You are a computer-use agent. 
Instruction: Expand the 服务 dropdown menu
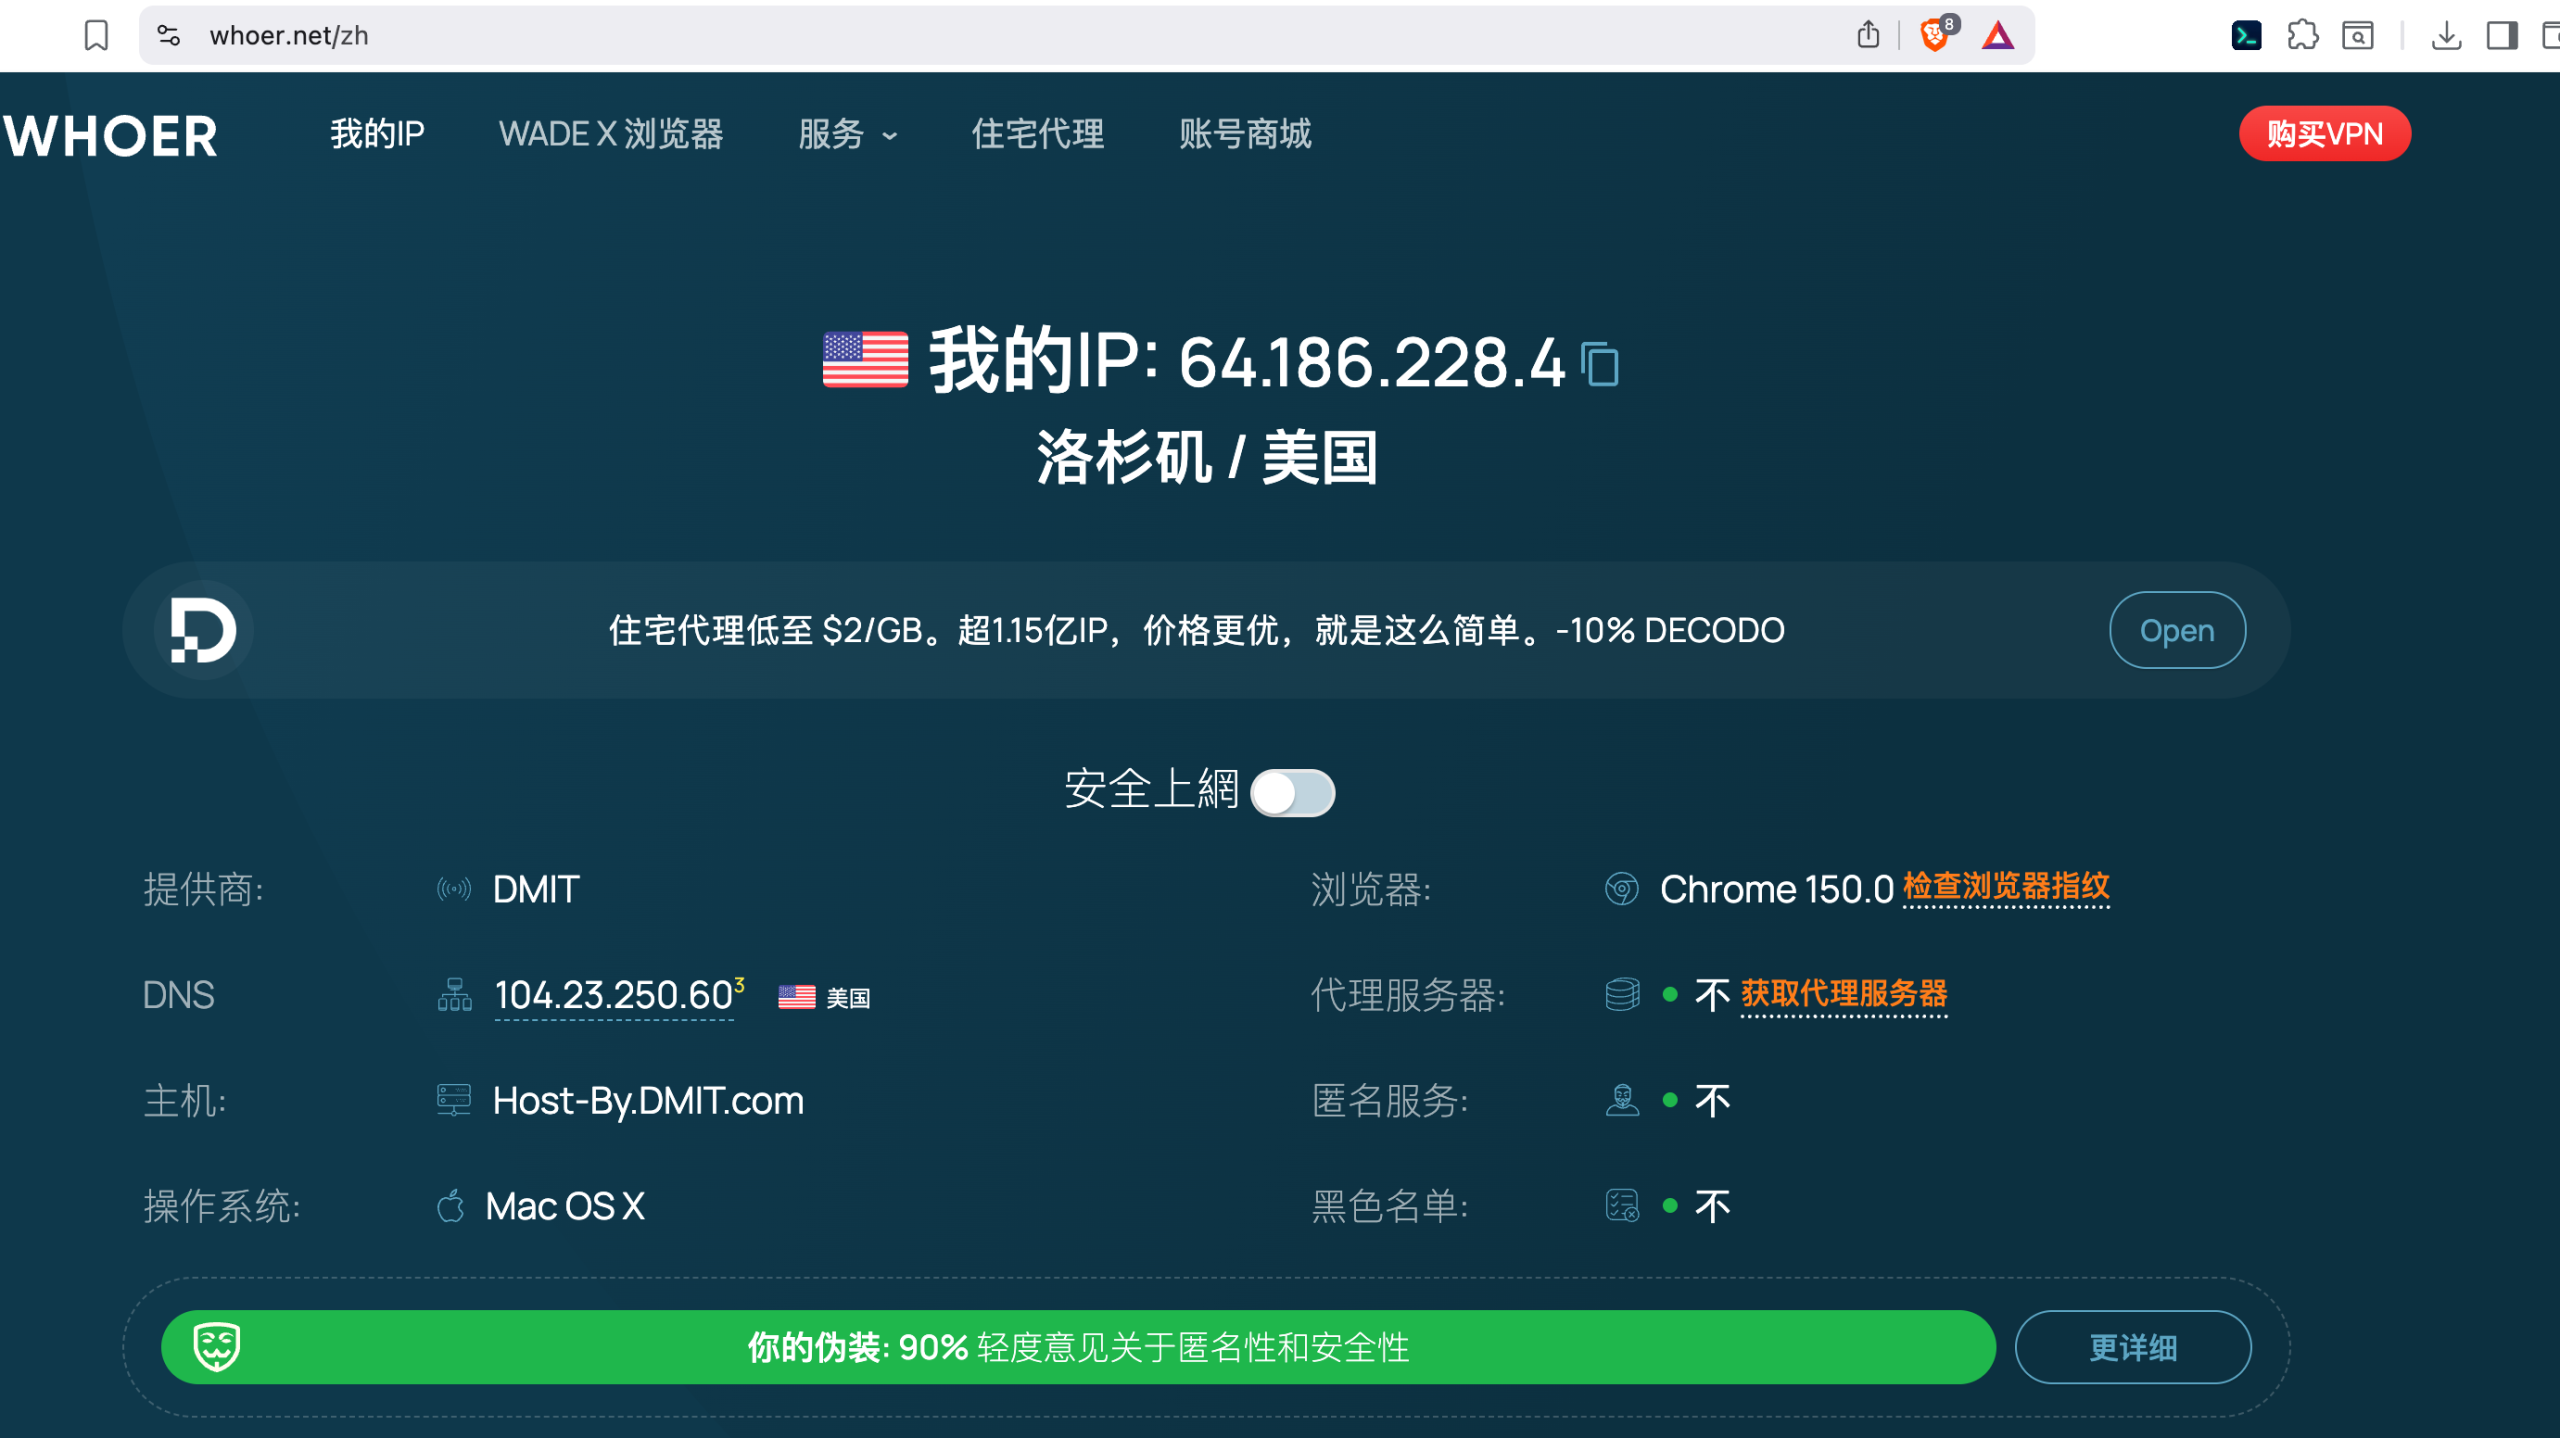coord(848,134)
